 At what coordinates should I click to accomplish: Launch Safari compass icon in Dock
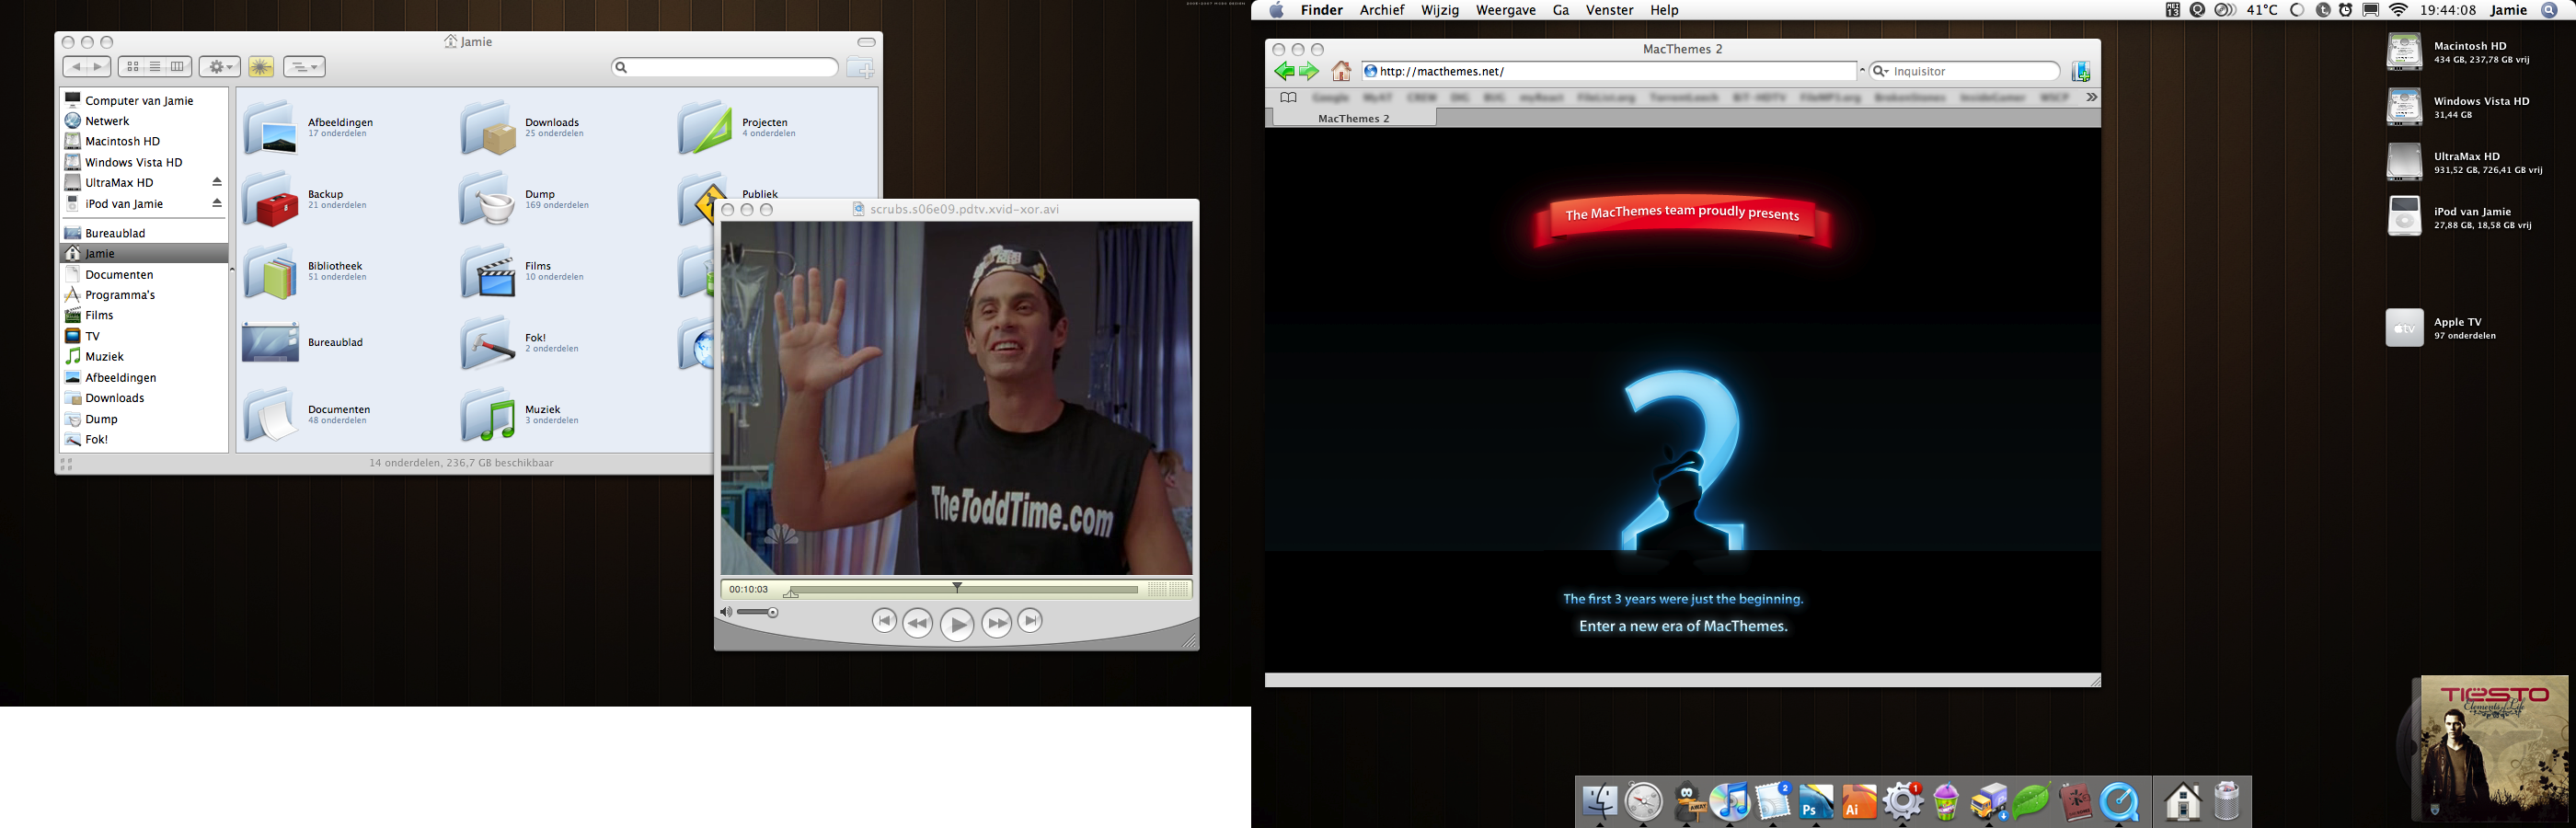(1643, 802)
